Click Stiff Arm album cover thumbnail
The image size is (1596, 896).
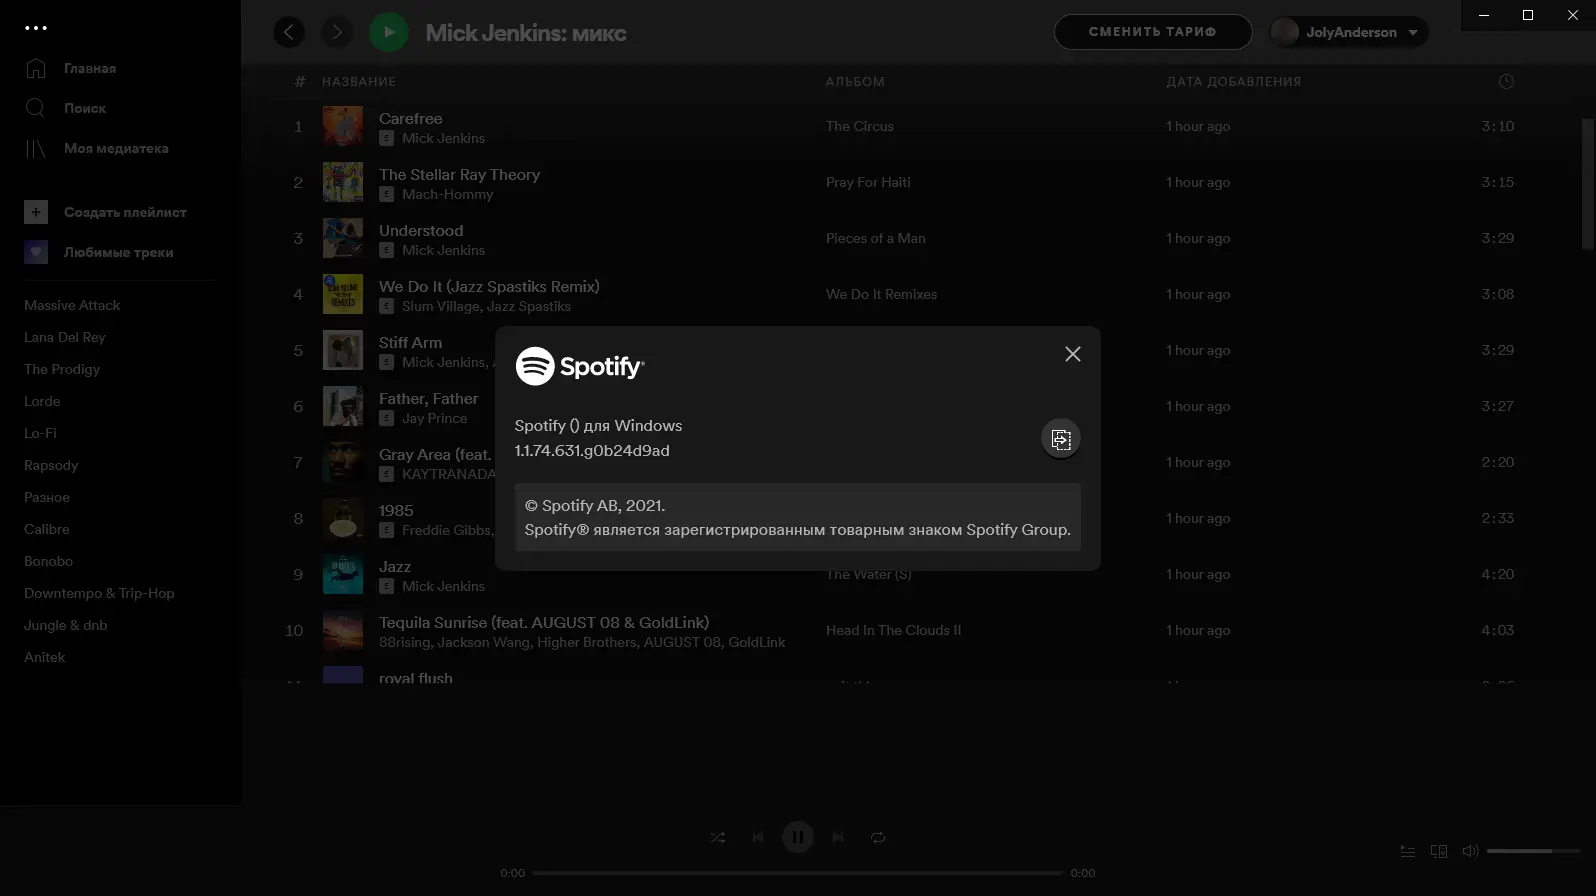(343, 350)
